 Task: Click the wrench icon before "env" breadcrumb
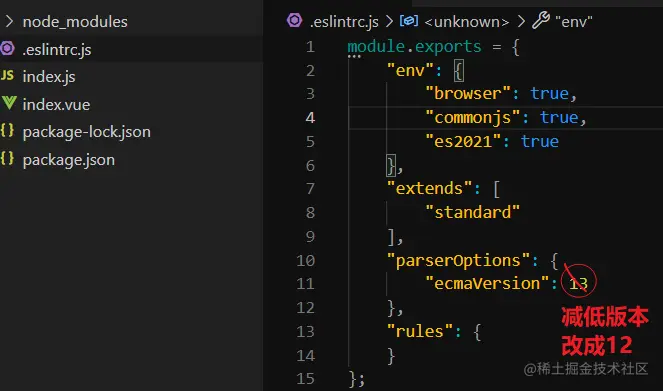(541, 20)
